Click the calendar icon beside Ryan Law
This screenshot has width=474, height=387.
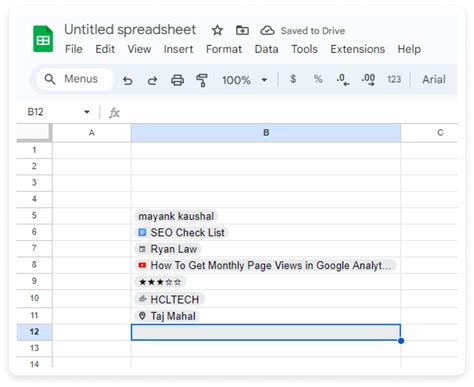(x=142, y=249)
